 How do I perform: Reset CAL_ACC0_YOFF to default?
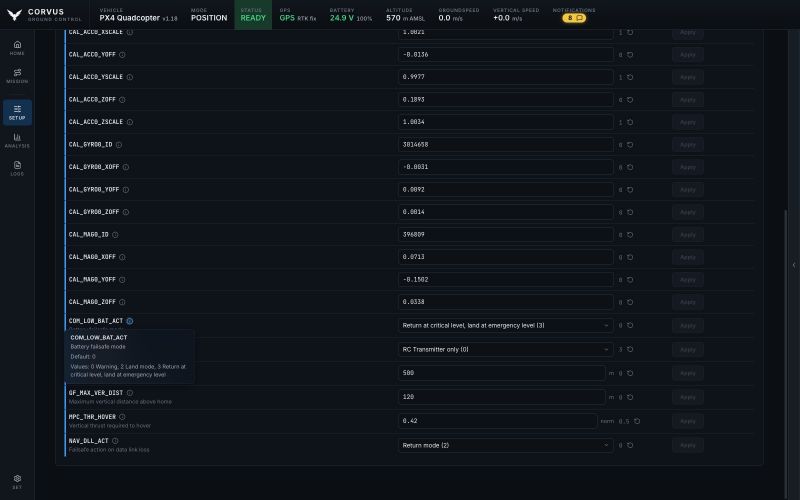click(630, 55)
